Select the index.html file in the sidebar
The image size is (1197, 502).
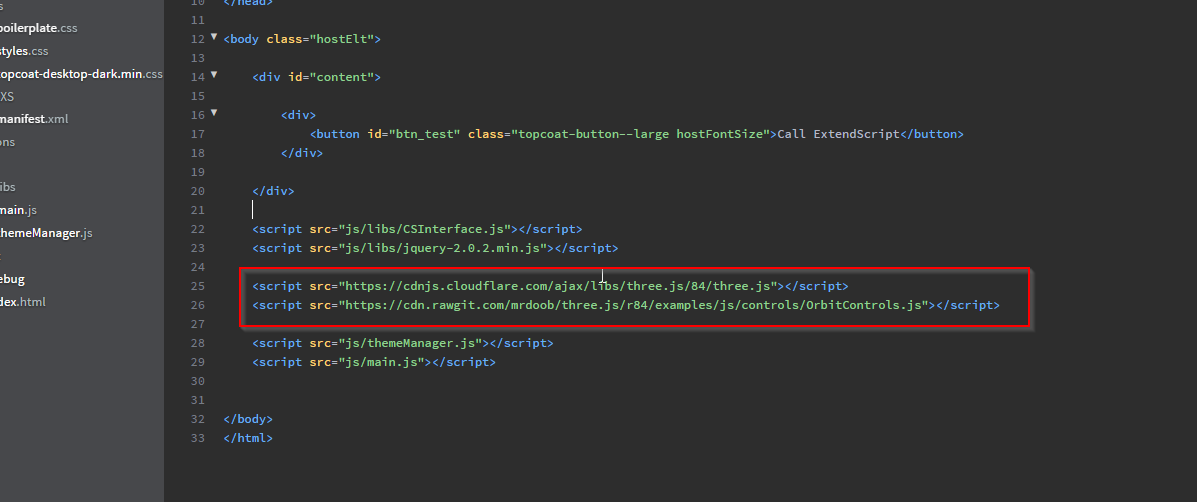23,301
